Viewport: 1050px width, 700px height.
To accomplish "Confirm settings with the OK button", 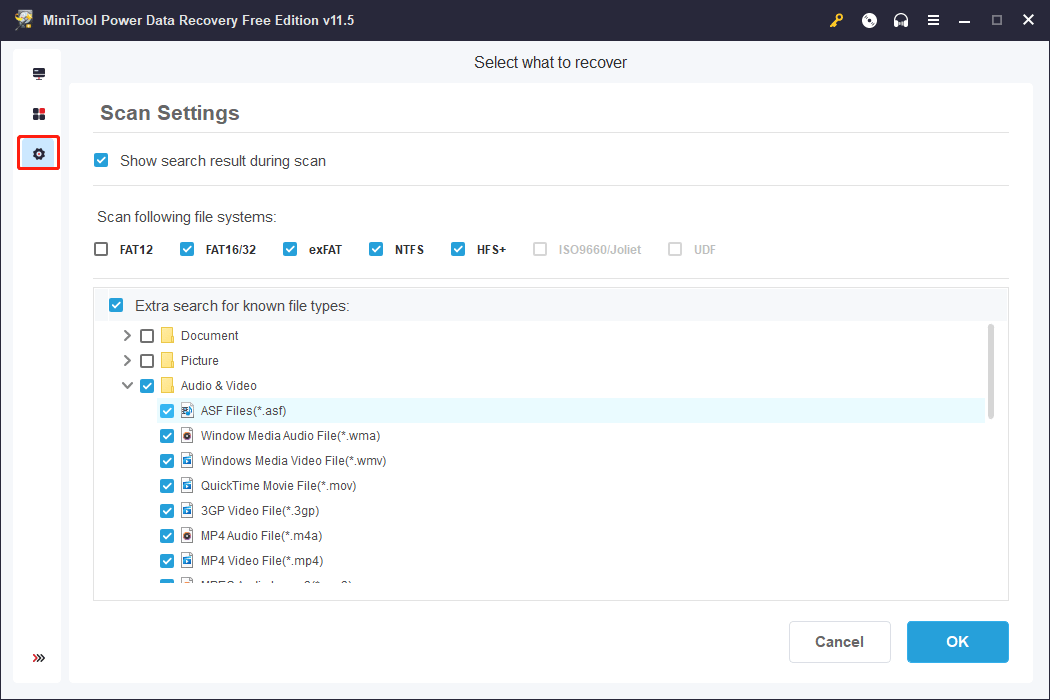I will coord(958,642).
